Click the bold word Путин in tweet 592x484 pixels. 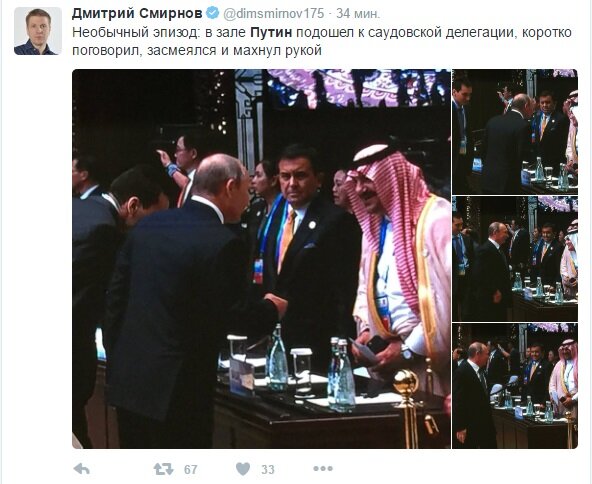point(271,33)
